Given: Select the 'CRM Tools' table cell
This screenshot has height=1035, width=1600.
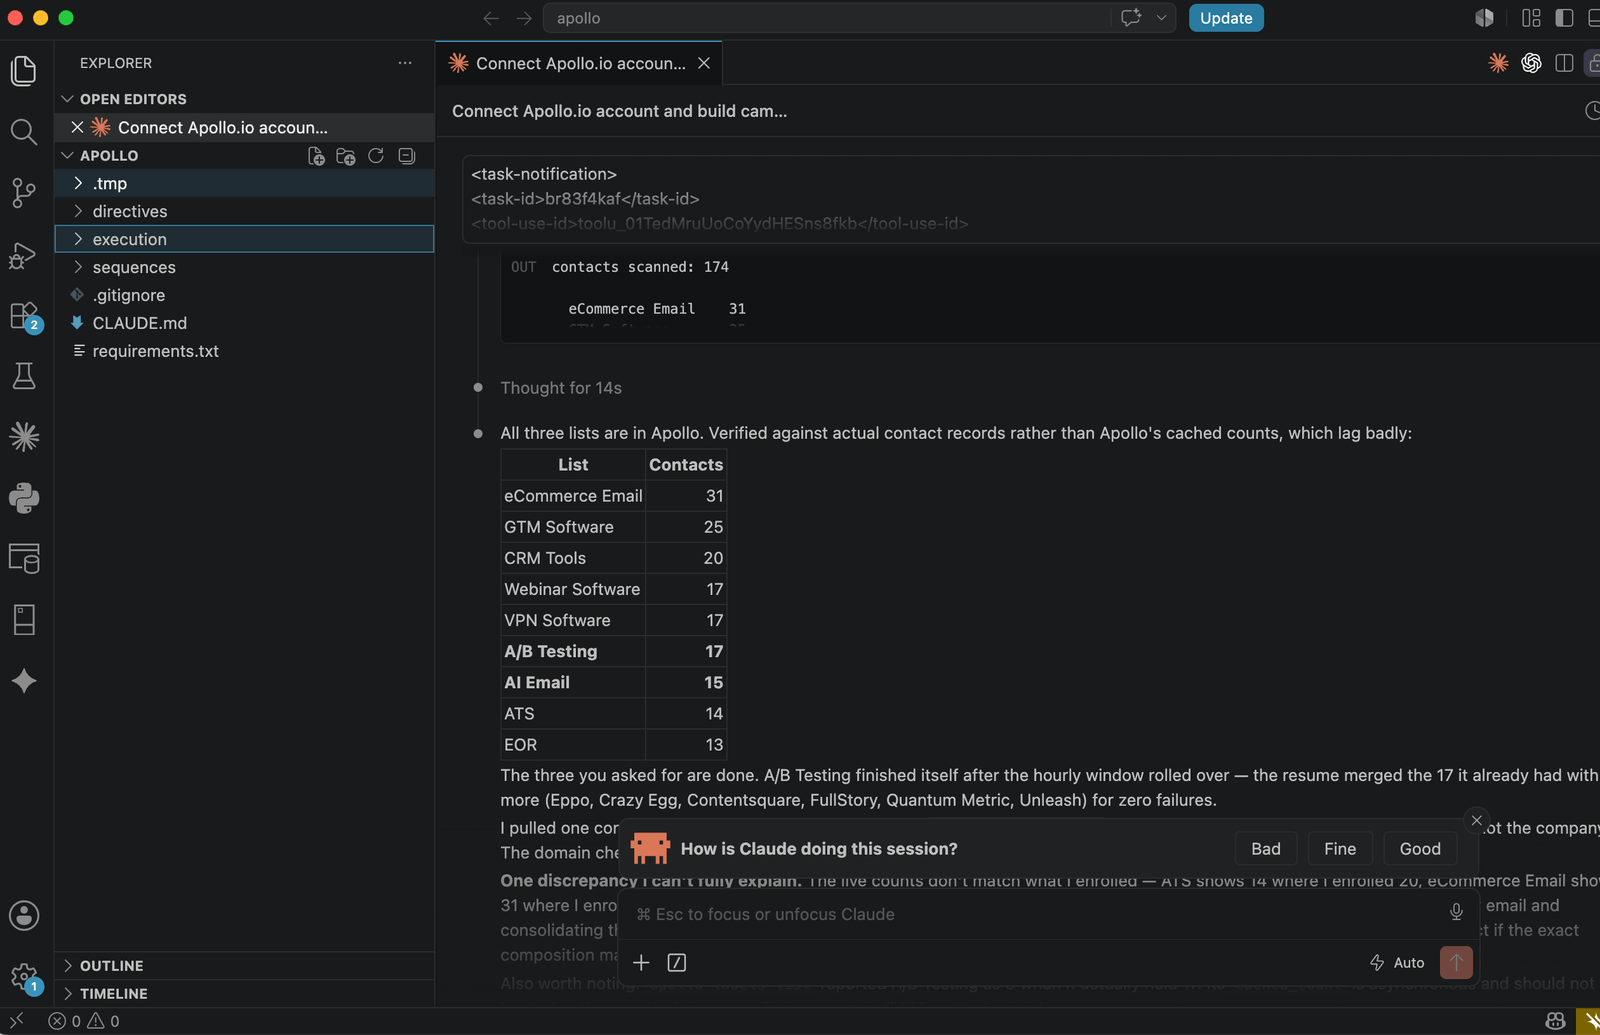Looking at the screenshot, I should (573, 558).
